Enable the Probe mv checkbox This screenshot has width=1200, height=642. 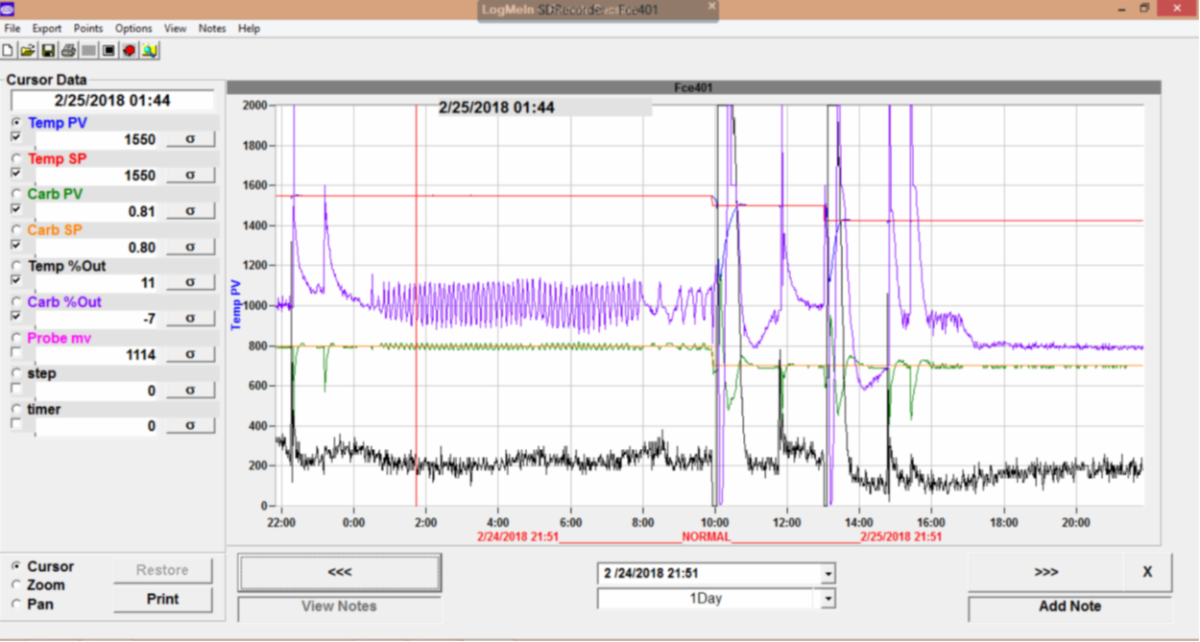(x=16, y=352)
